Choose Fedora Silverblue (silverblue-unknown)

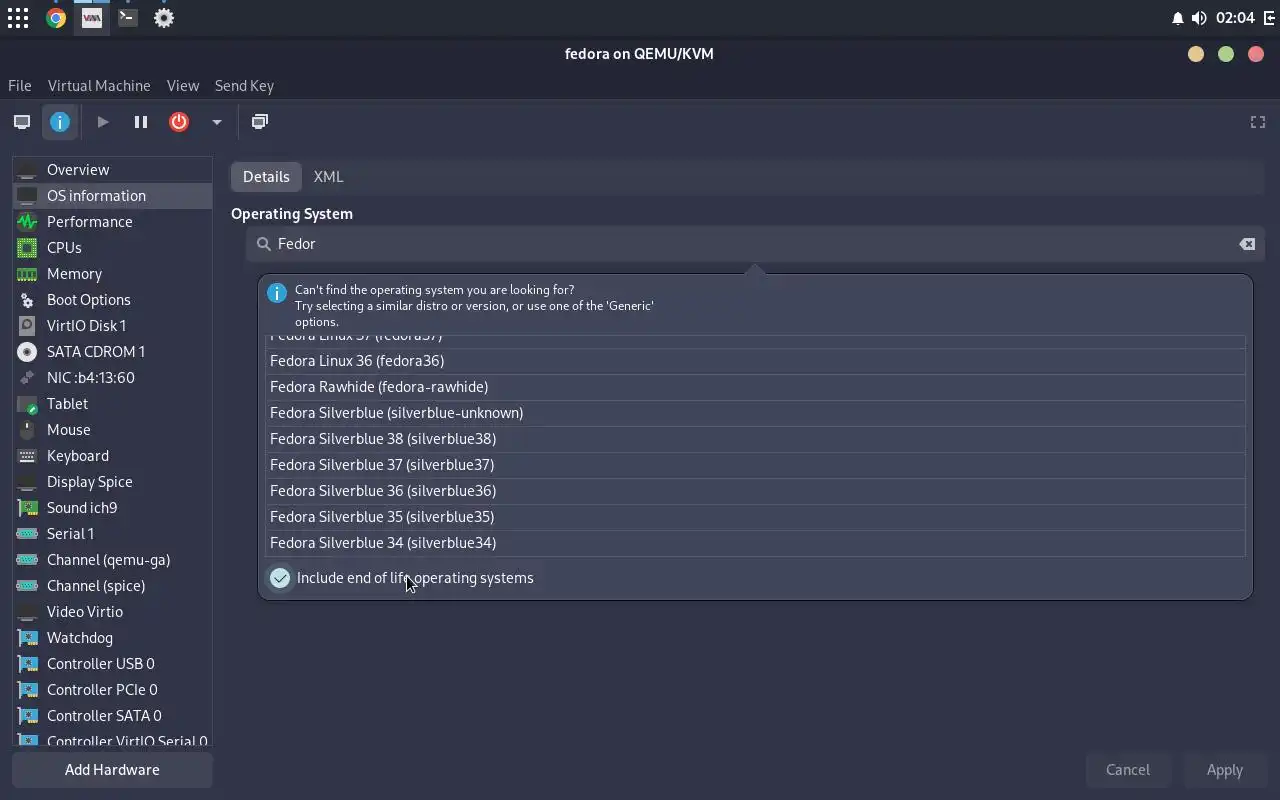tap(755, 413)
